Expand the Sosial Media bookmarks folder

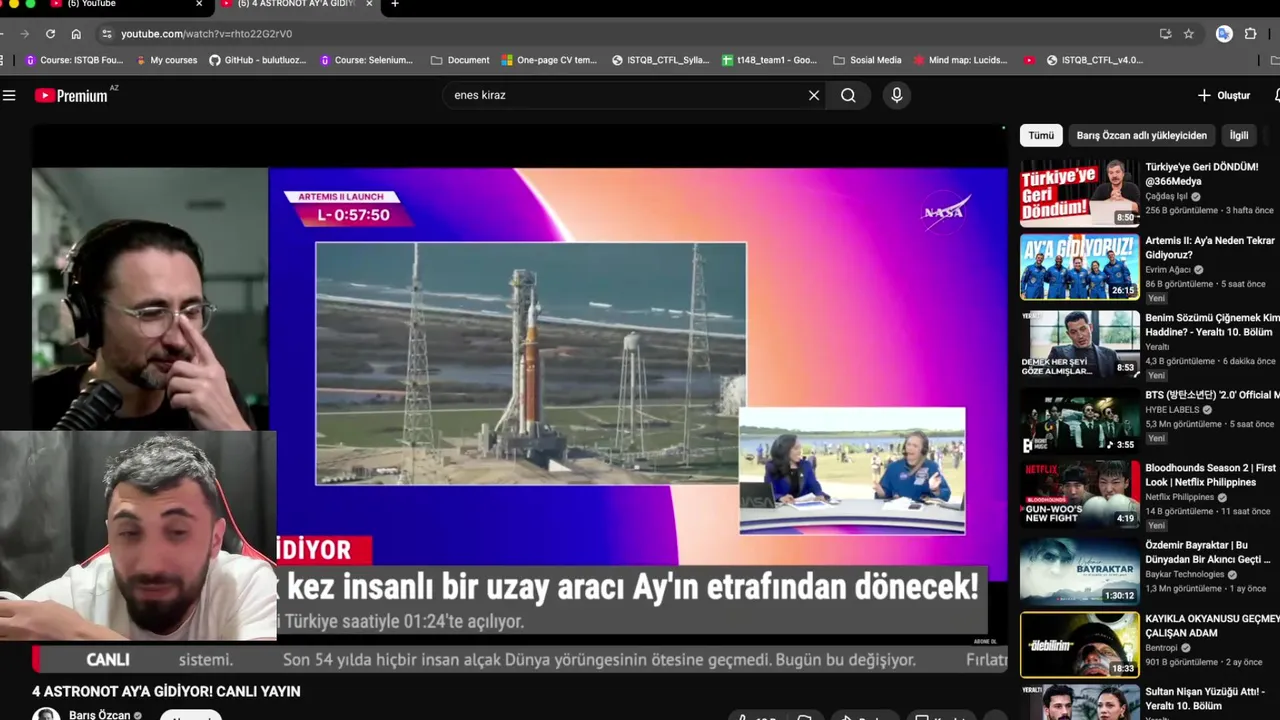(867, 60)
